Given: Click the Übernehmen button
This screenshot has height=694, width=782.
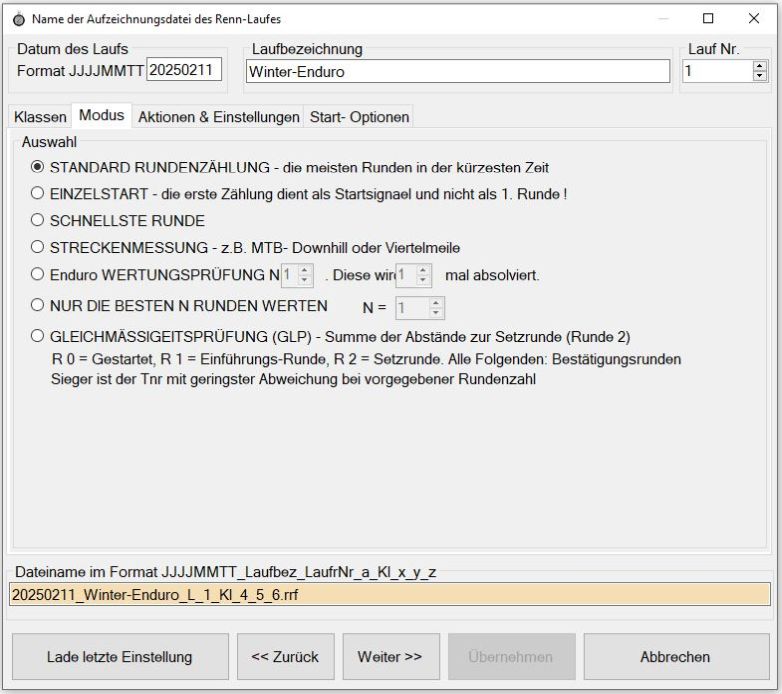Looking at the screenshot, I should coord(511,657).
